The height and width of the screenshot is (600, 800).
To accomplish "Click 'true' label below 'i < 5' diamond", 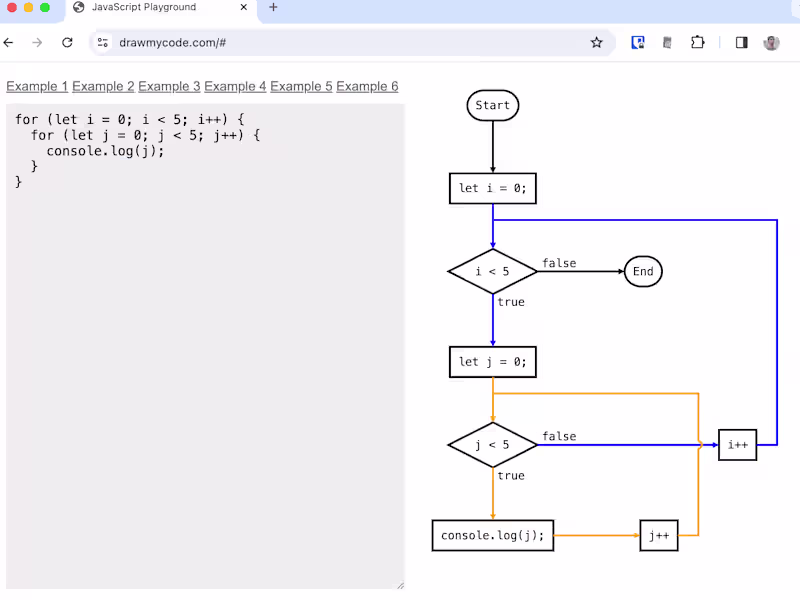I will 511,302.
